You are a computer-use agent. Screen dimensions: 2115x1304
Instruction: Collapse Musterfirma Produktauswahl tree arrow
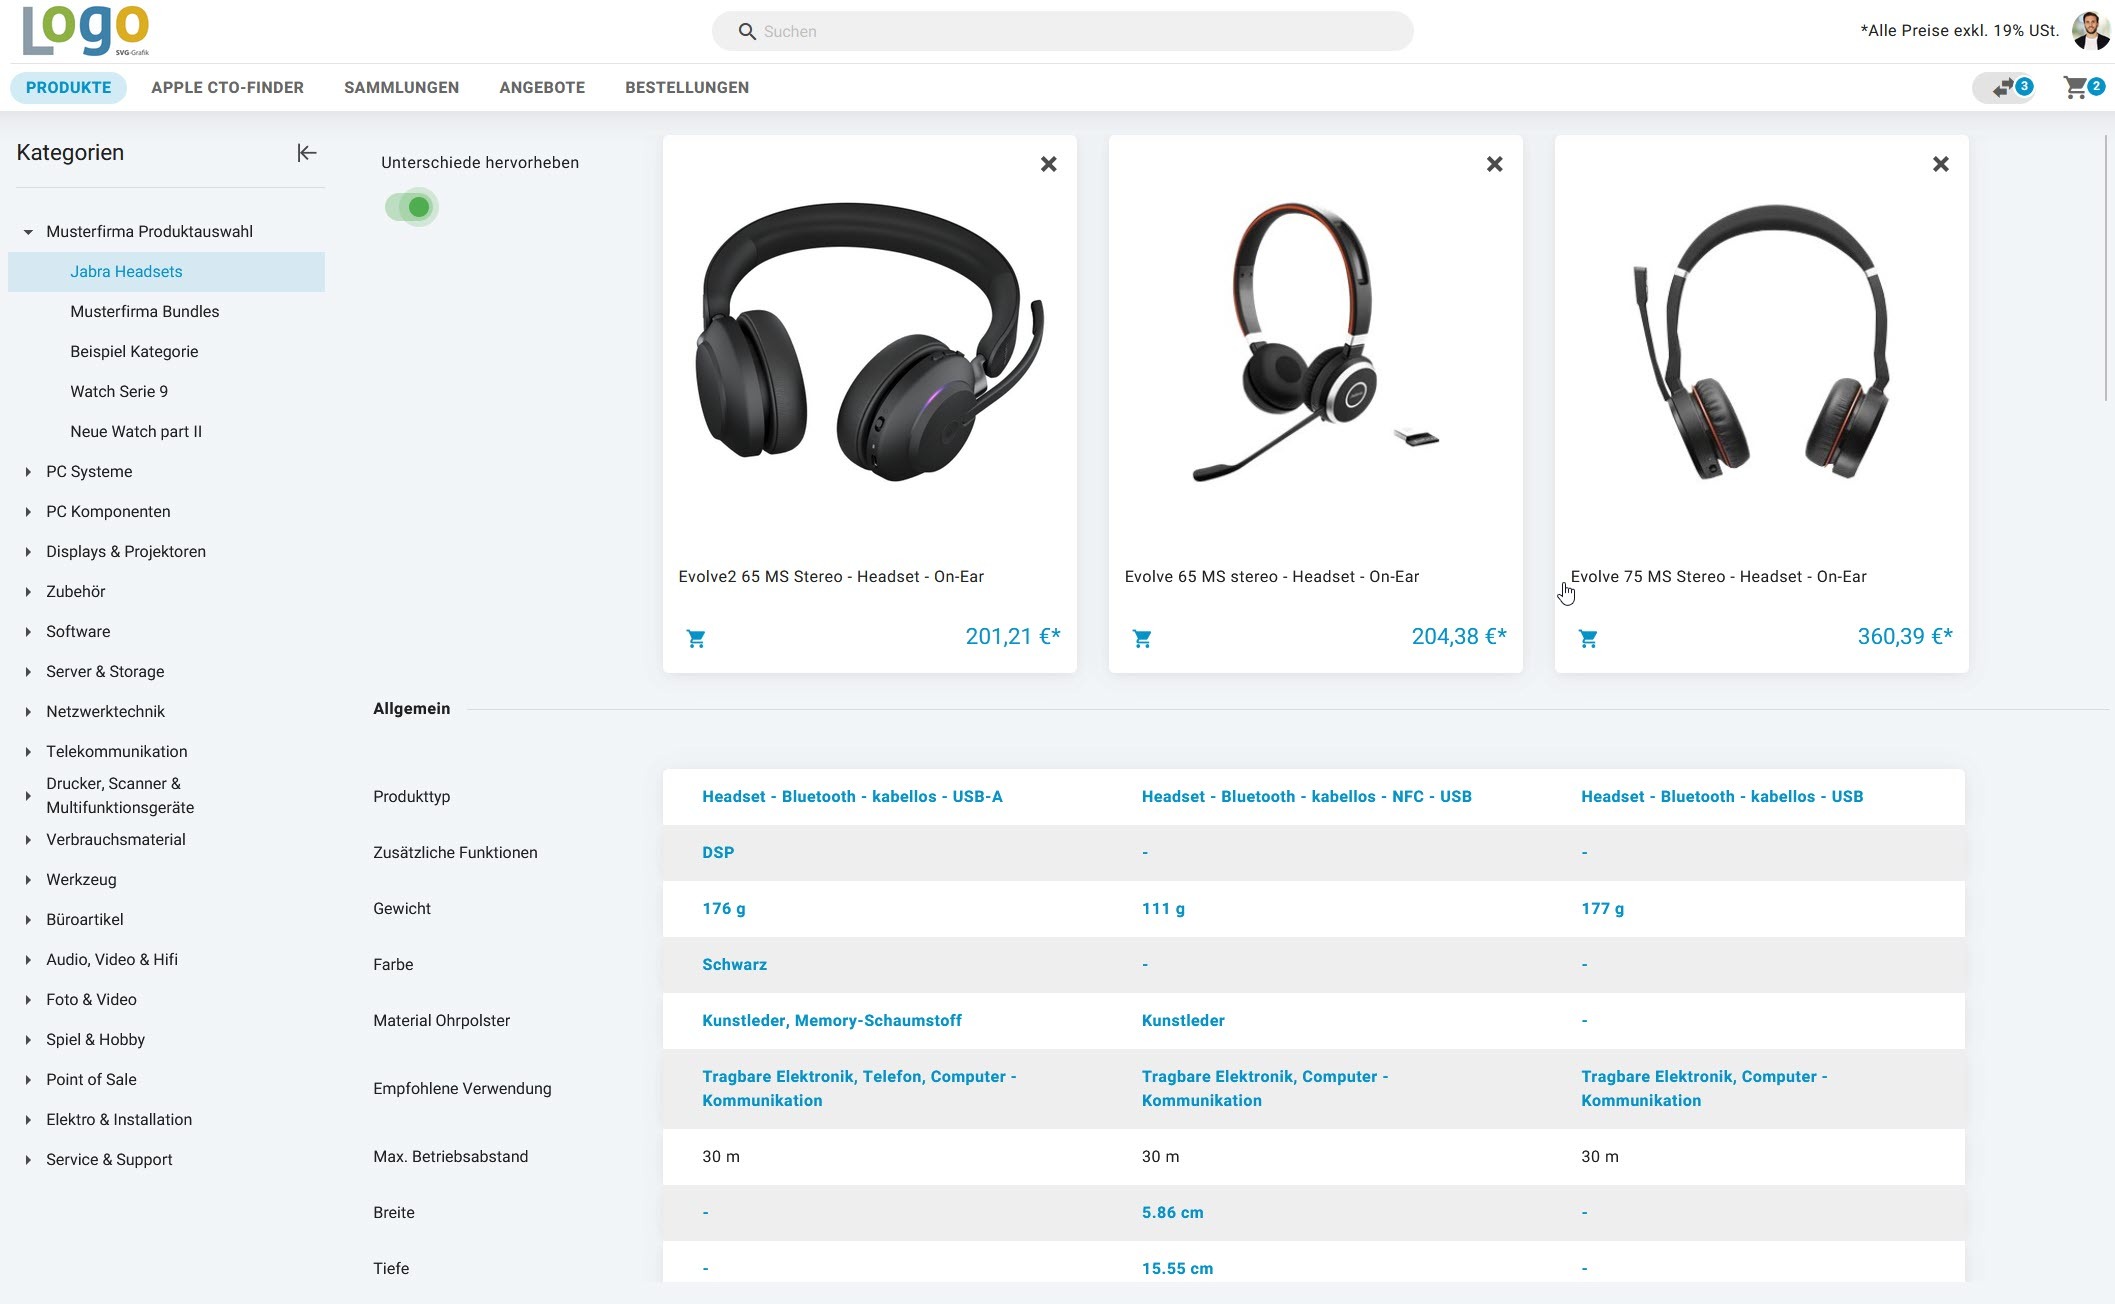[x=28, y=232]
